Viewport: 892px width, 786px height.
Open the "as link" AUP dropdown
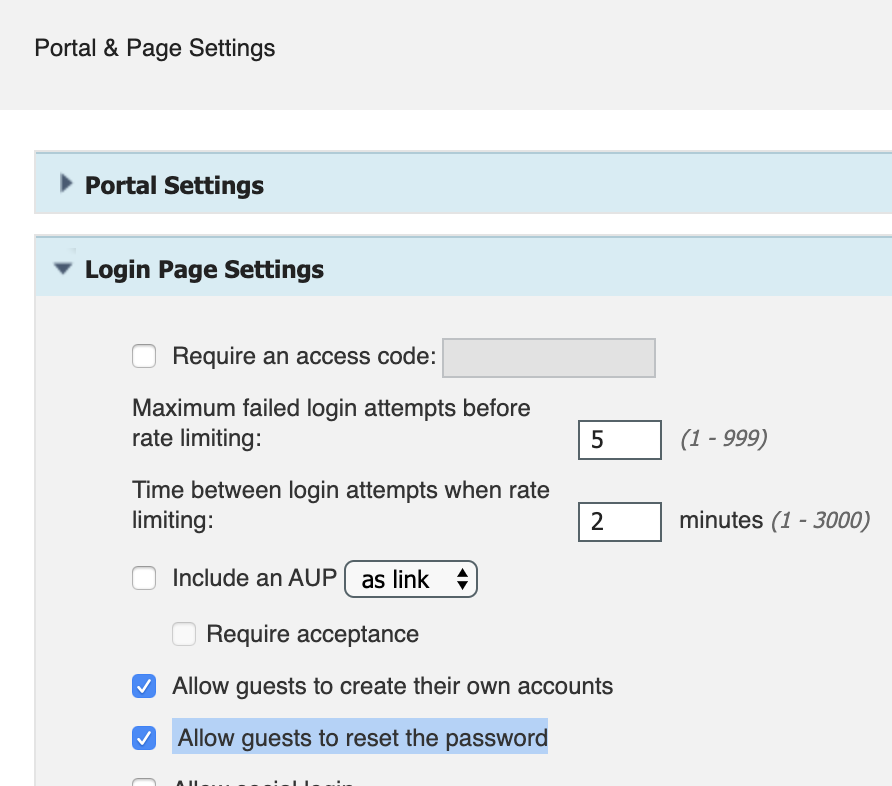[x=411, y=578]
